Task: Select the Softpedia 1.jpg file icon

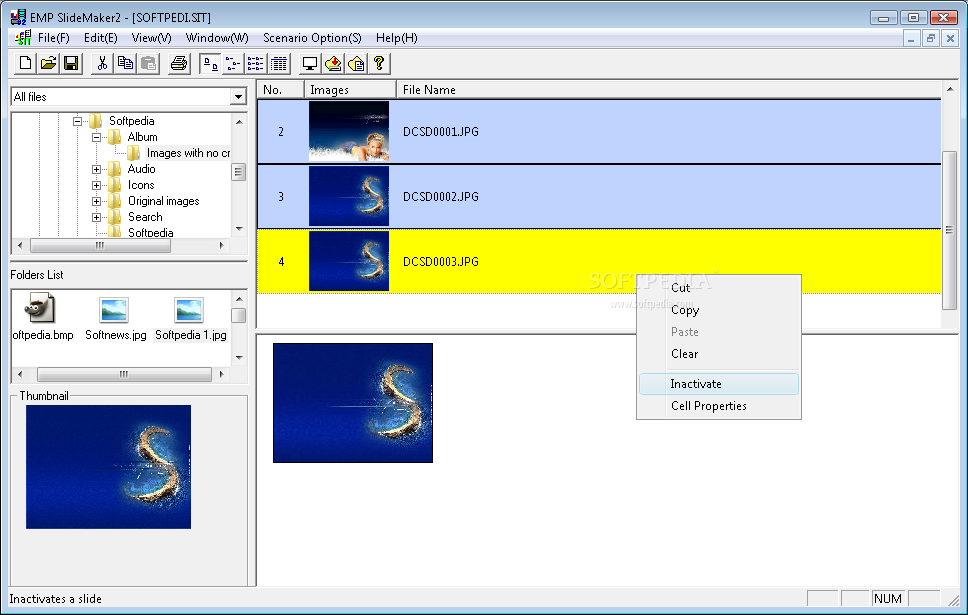Action: click(x=189, y=310)
